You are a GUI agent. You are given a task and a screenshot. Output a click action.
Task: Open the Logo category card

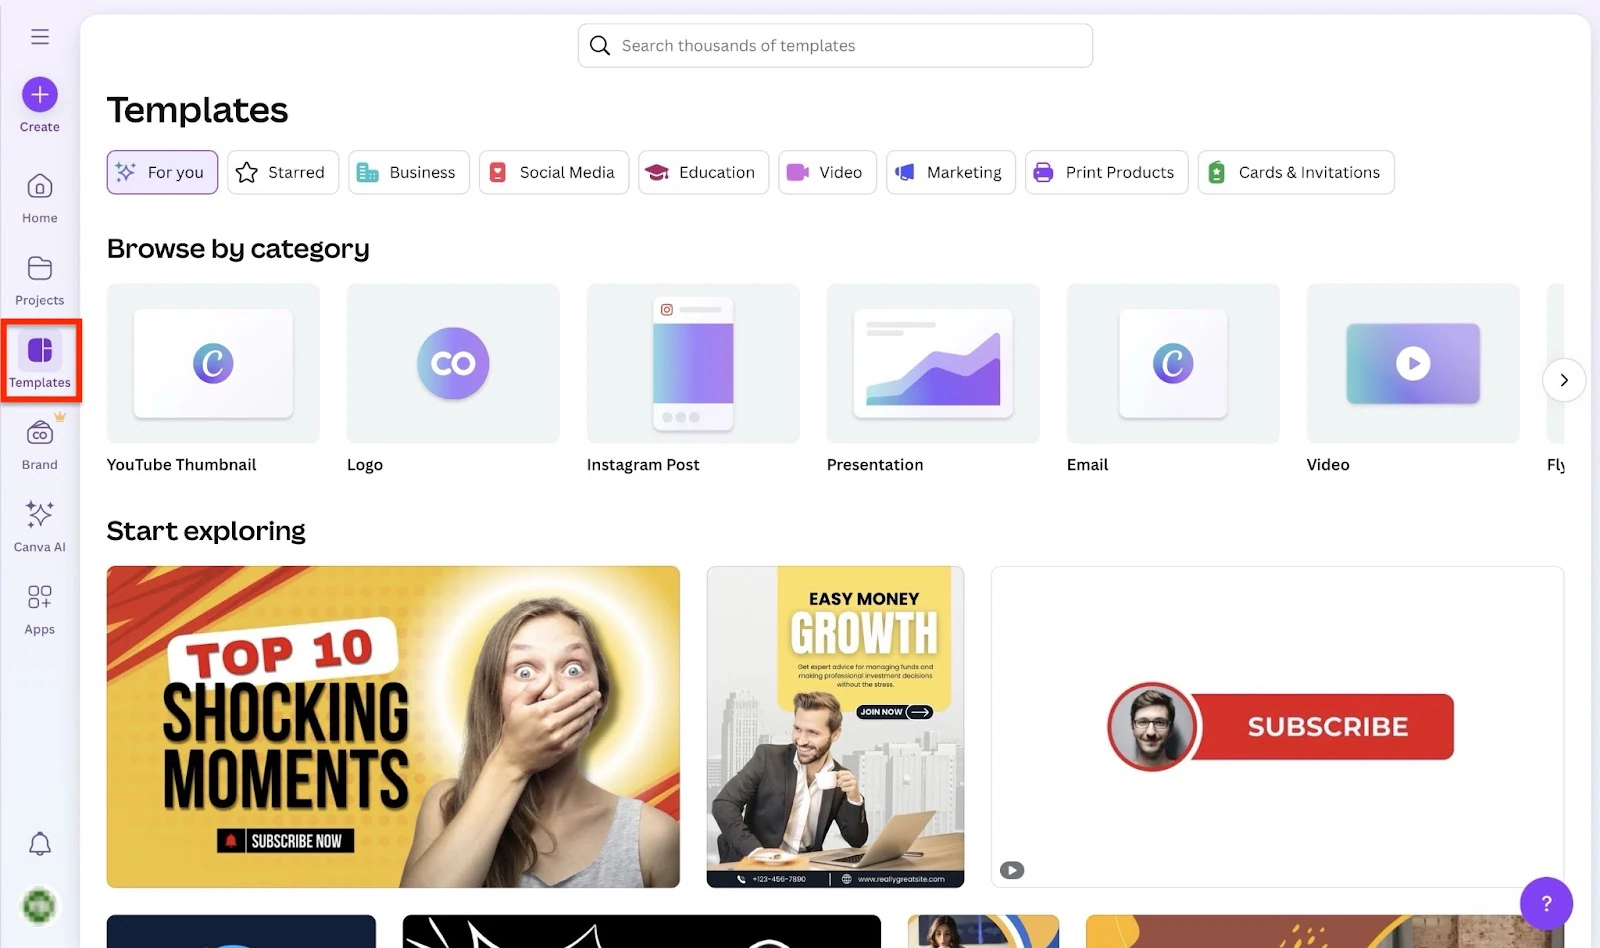point(453,364)
